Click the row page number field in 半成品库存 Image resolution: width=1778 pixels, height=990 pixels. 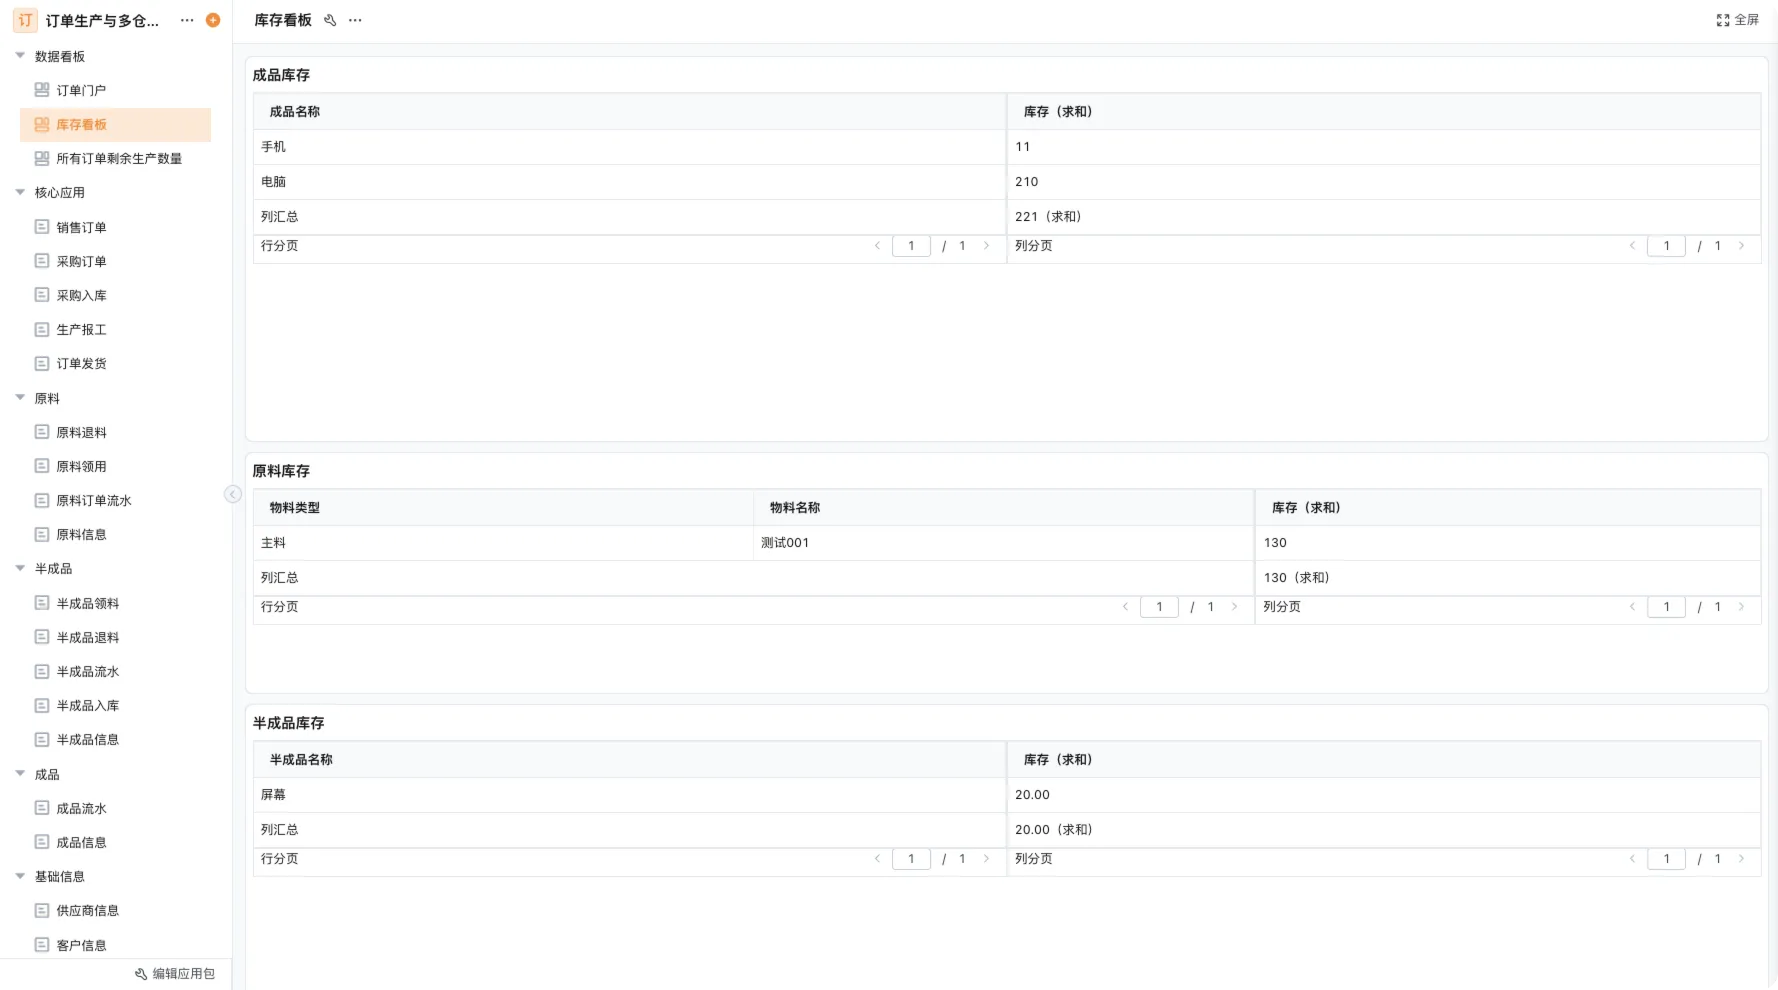(x=911, y=859)
